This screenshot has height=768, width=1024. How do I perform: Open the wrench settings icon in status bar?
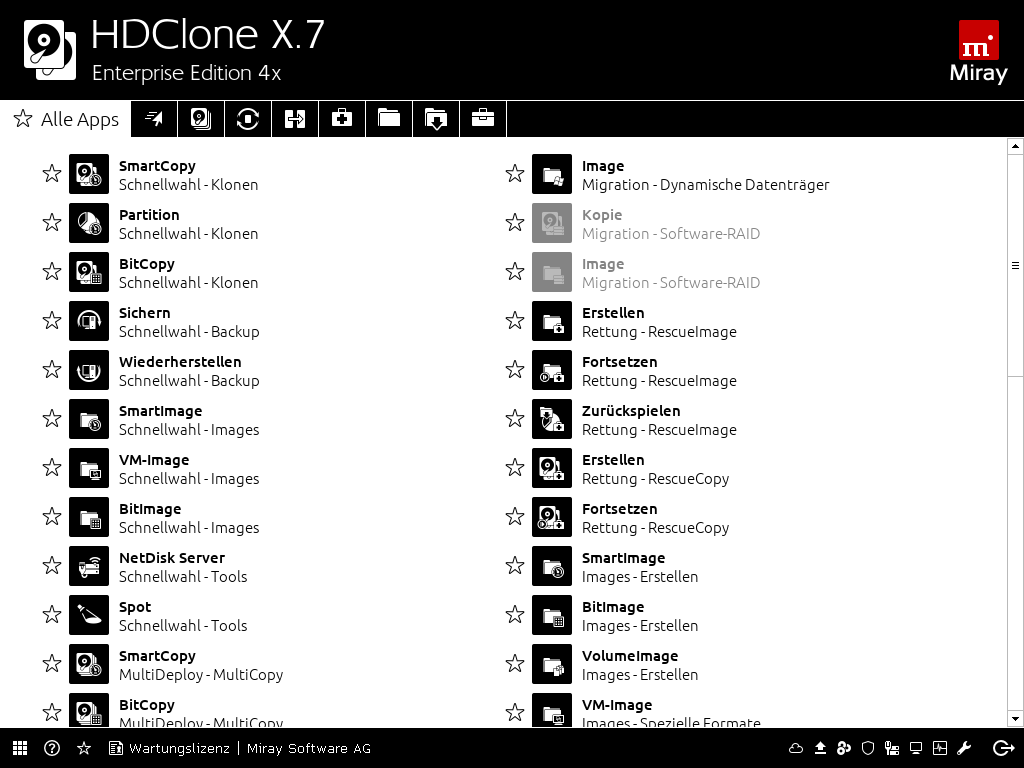point(965,748)
